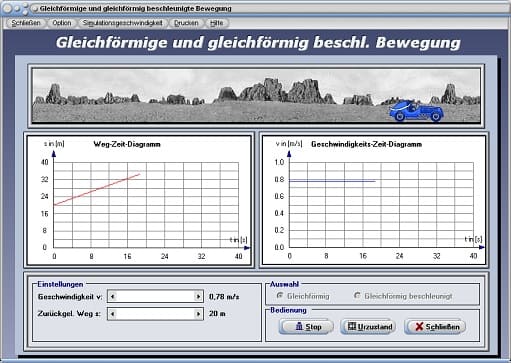Click the window title bar text

click(x=135, y=8)
